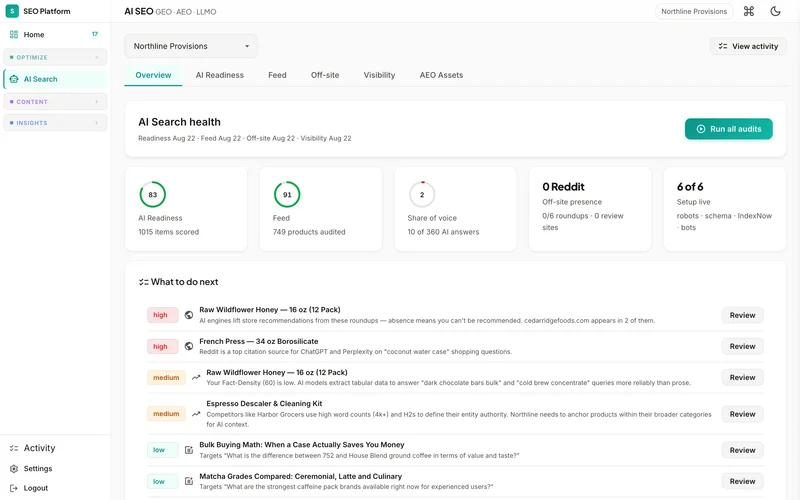This screenshot has height=500, width=800.
Task: Click the What to do next checklist icon
Action: [x=143, y=282]
